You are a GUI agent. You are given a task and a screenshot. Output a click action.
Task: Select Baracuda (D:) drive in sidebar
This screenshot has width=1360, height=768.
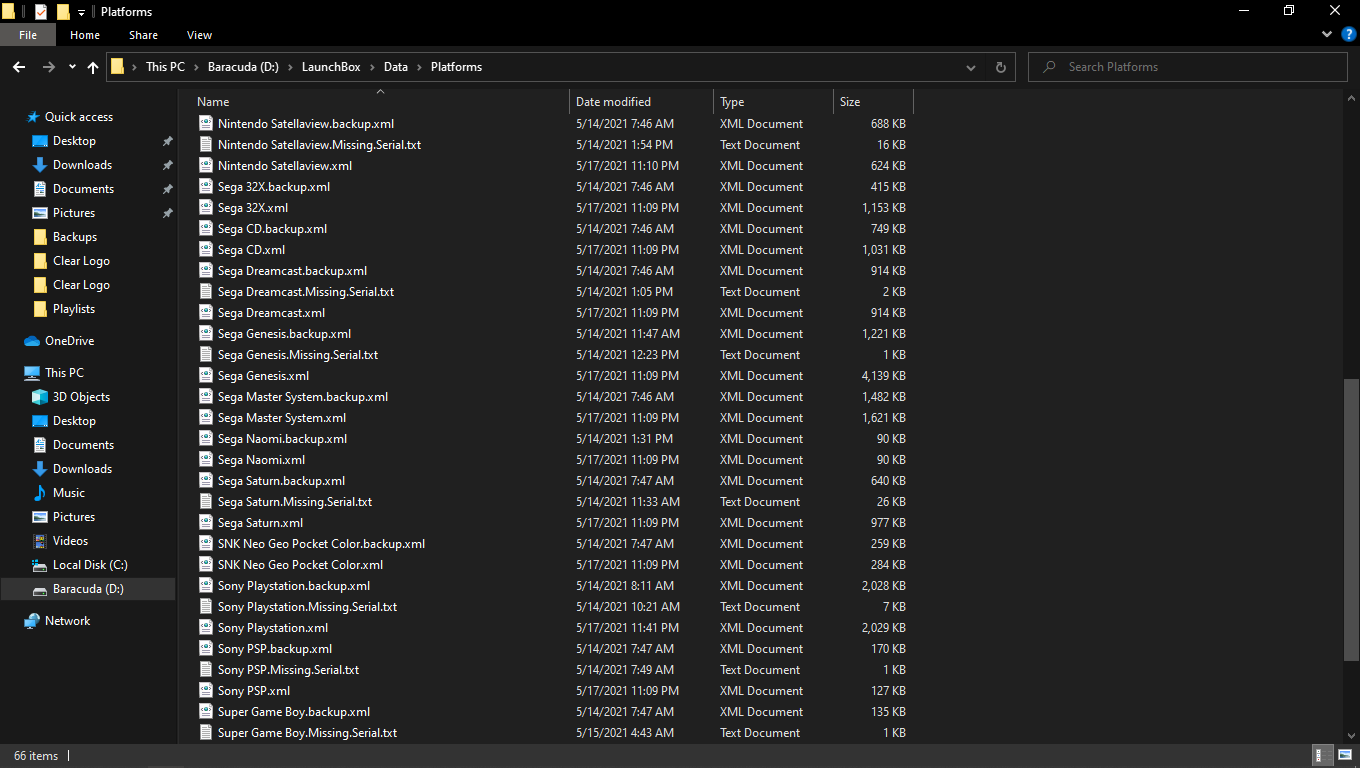click(x=88, y=589)
